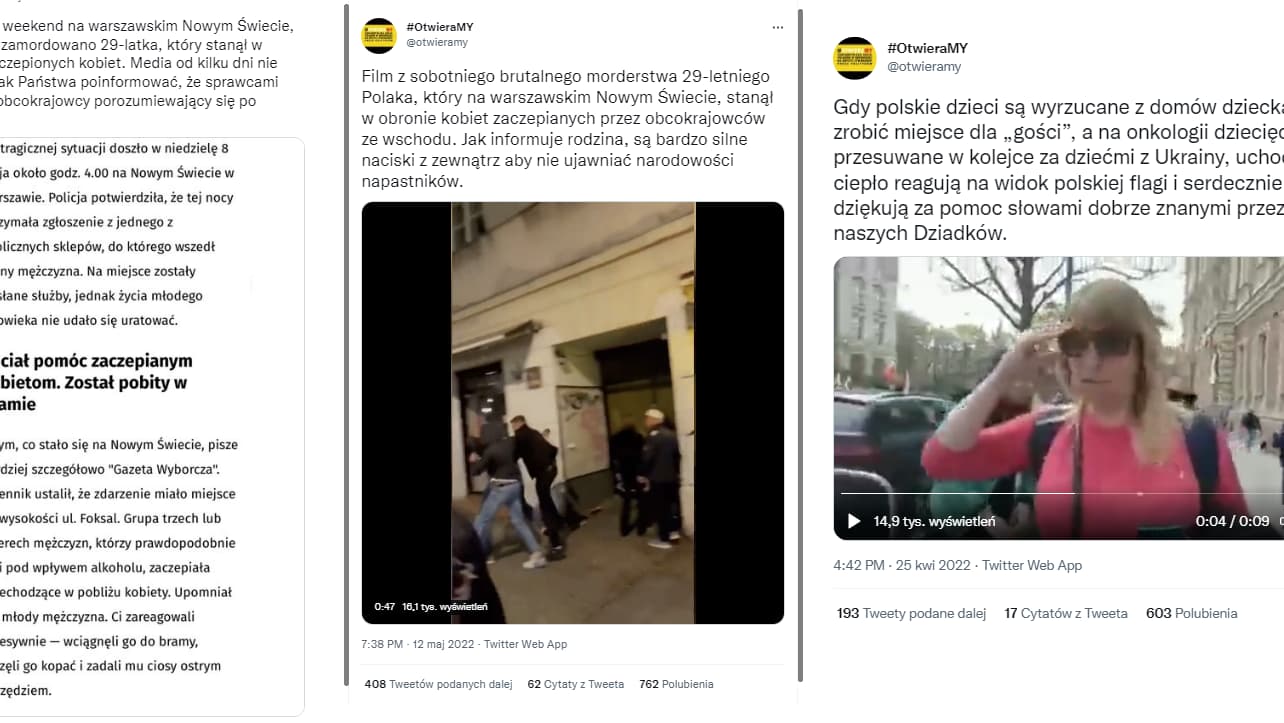
Task: View 408 Tweetów podanych dalej
Action: pyautogui.click(x=438, y=684)
